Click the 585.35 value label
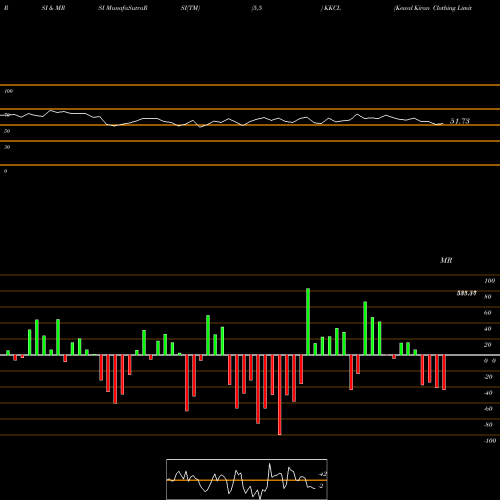500x500 pixels. (466, 293)
